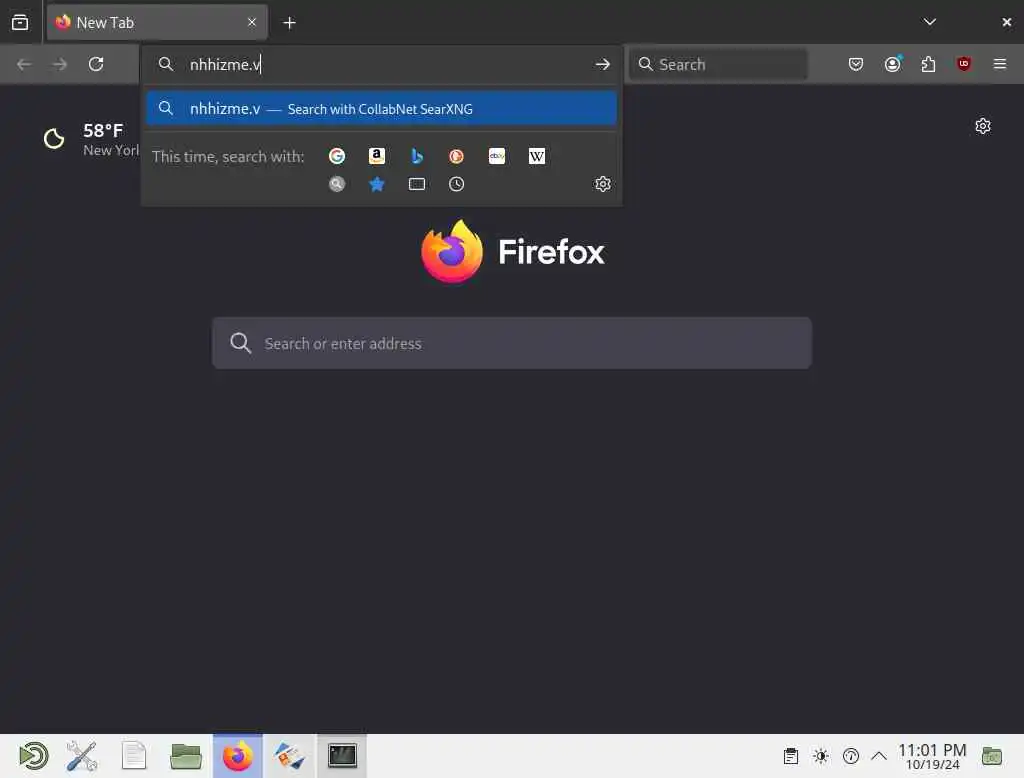The image size is (1024, 778).
Task: Open the uBlock Origin extension popup
Action: (x=964, y=64)
